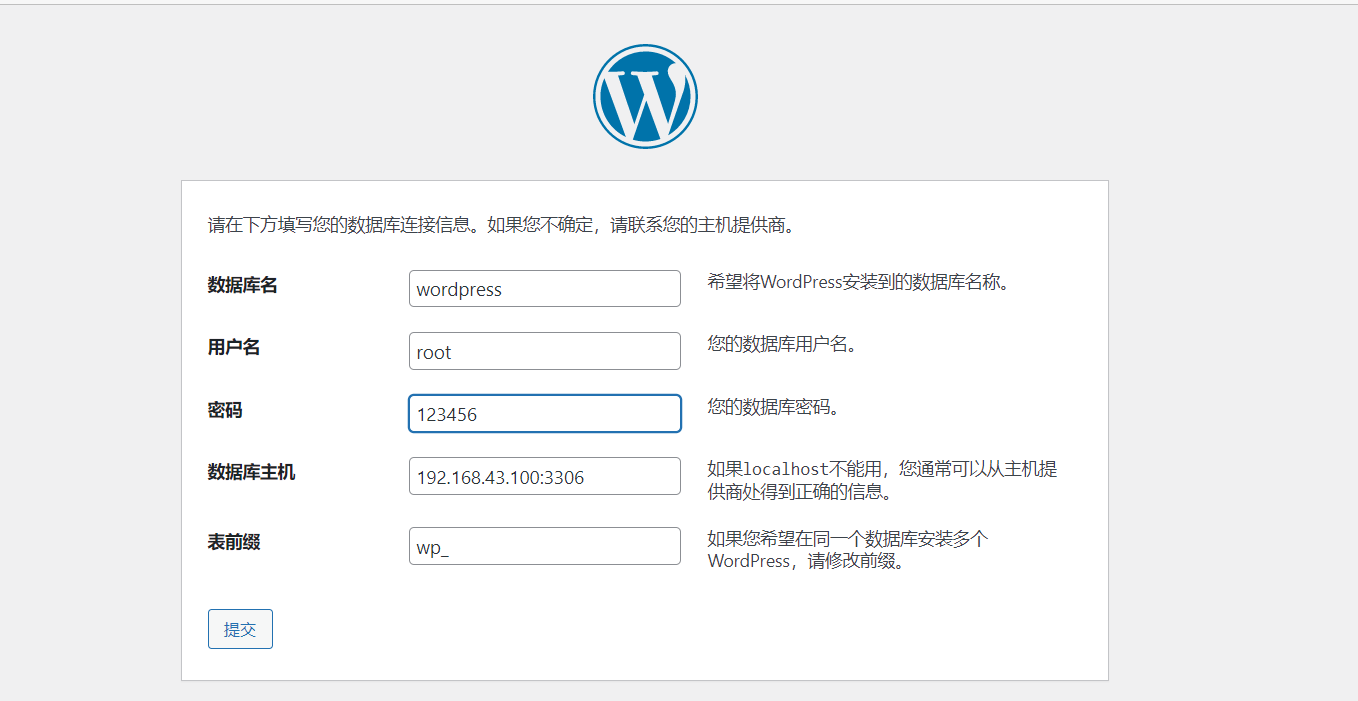Click the 密码 label
This screenshot has height=701, width=1358.
tap(225, 410)
